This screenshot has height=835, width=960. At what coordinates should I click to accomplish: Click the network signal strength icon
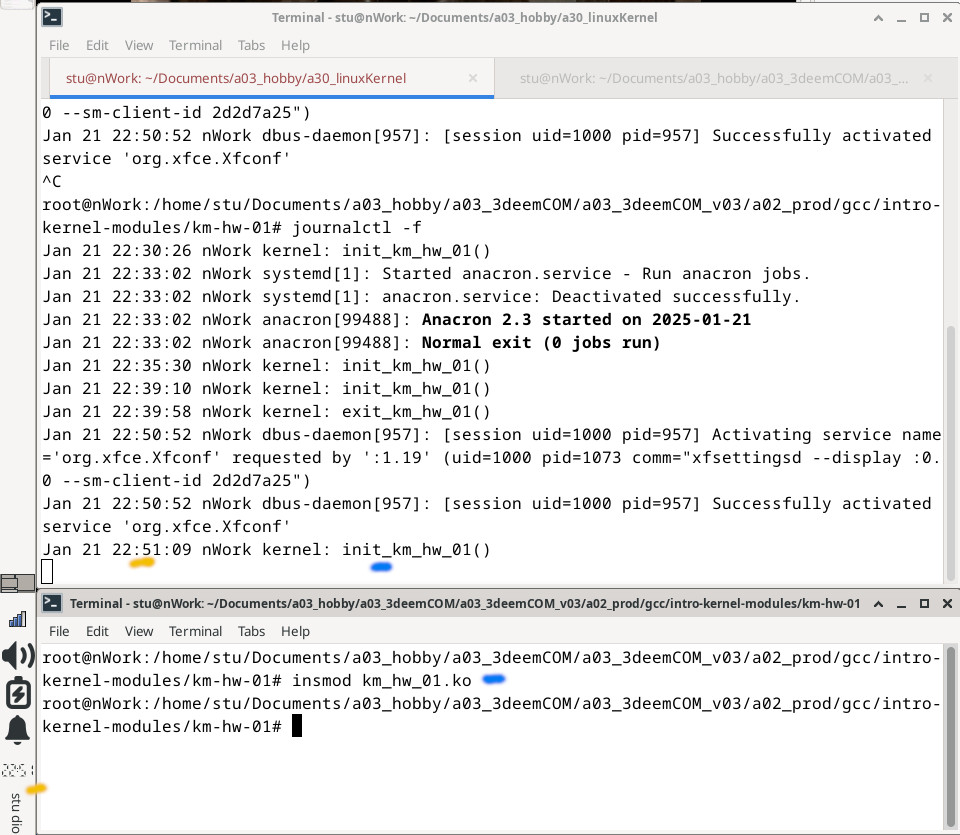coord(18,619)
